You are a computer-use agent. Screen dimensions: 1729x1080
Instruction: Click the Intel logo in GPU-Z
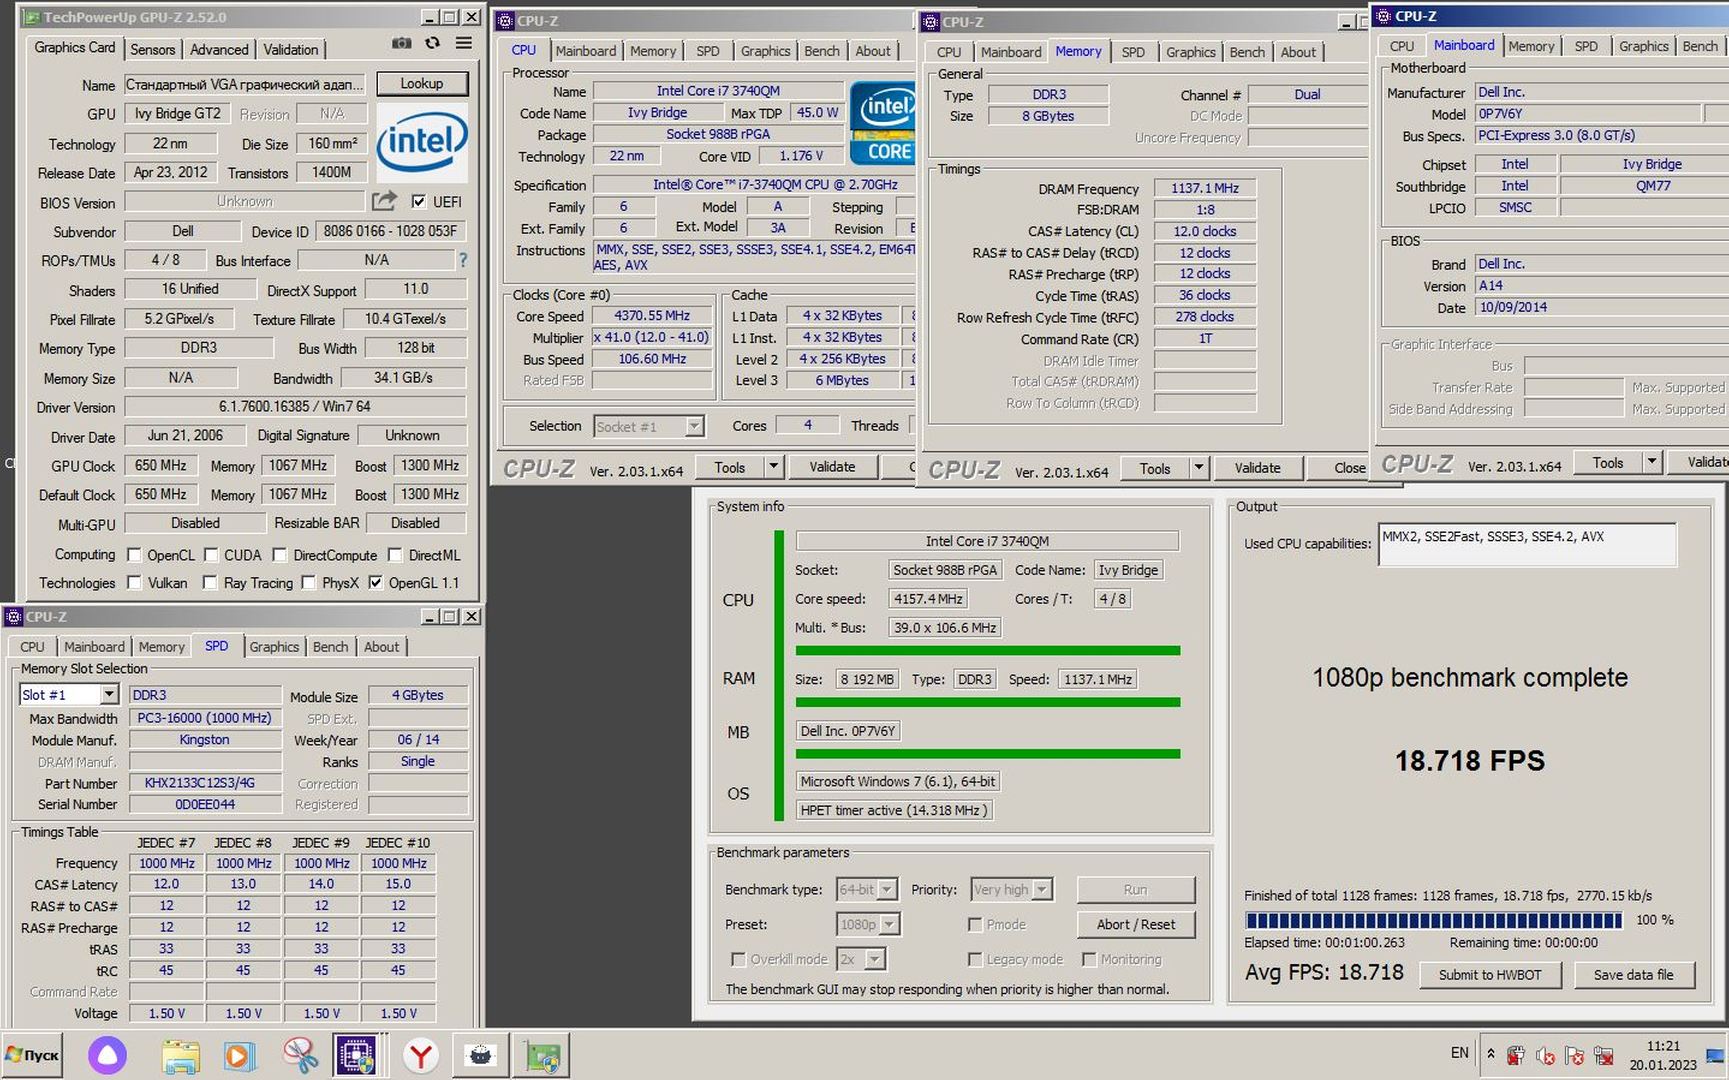click(x=422, y=142)
